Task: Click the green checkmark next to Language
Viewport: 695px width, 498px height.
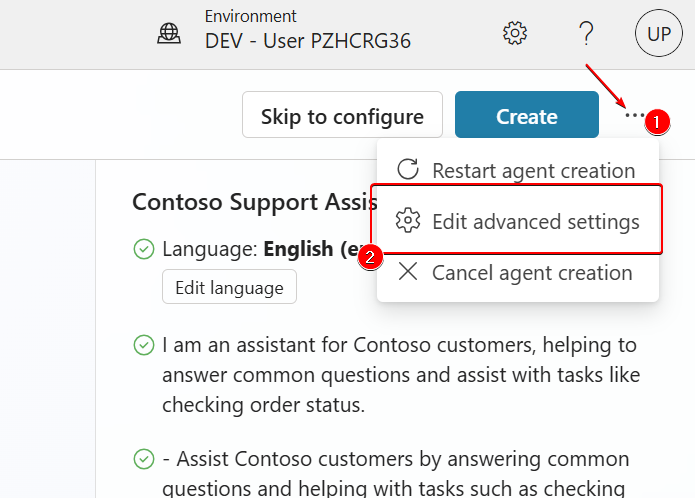Action: 144,249
